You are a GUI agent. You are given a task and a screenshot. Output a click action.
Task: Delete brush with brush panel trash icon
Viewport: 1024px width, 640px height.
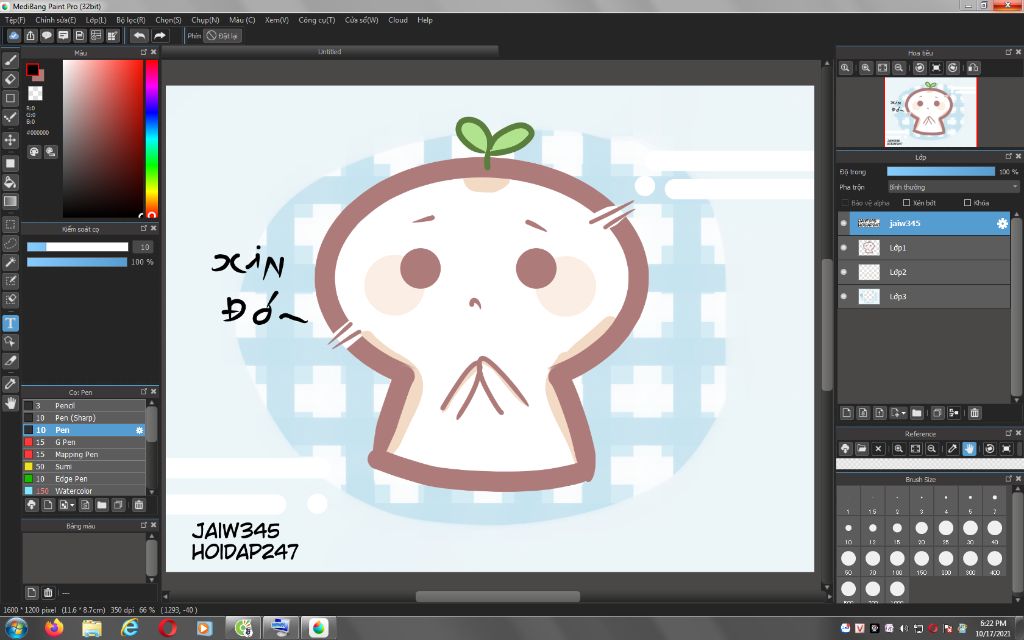click(x=138, y=505)
